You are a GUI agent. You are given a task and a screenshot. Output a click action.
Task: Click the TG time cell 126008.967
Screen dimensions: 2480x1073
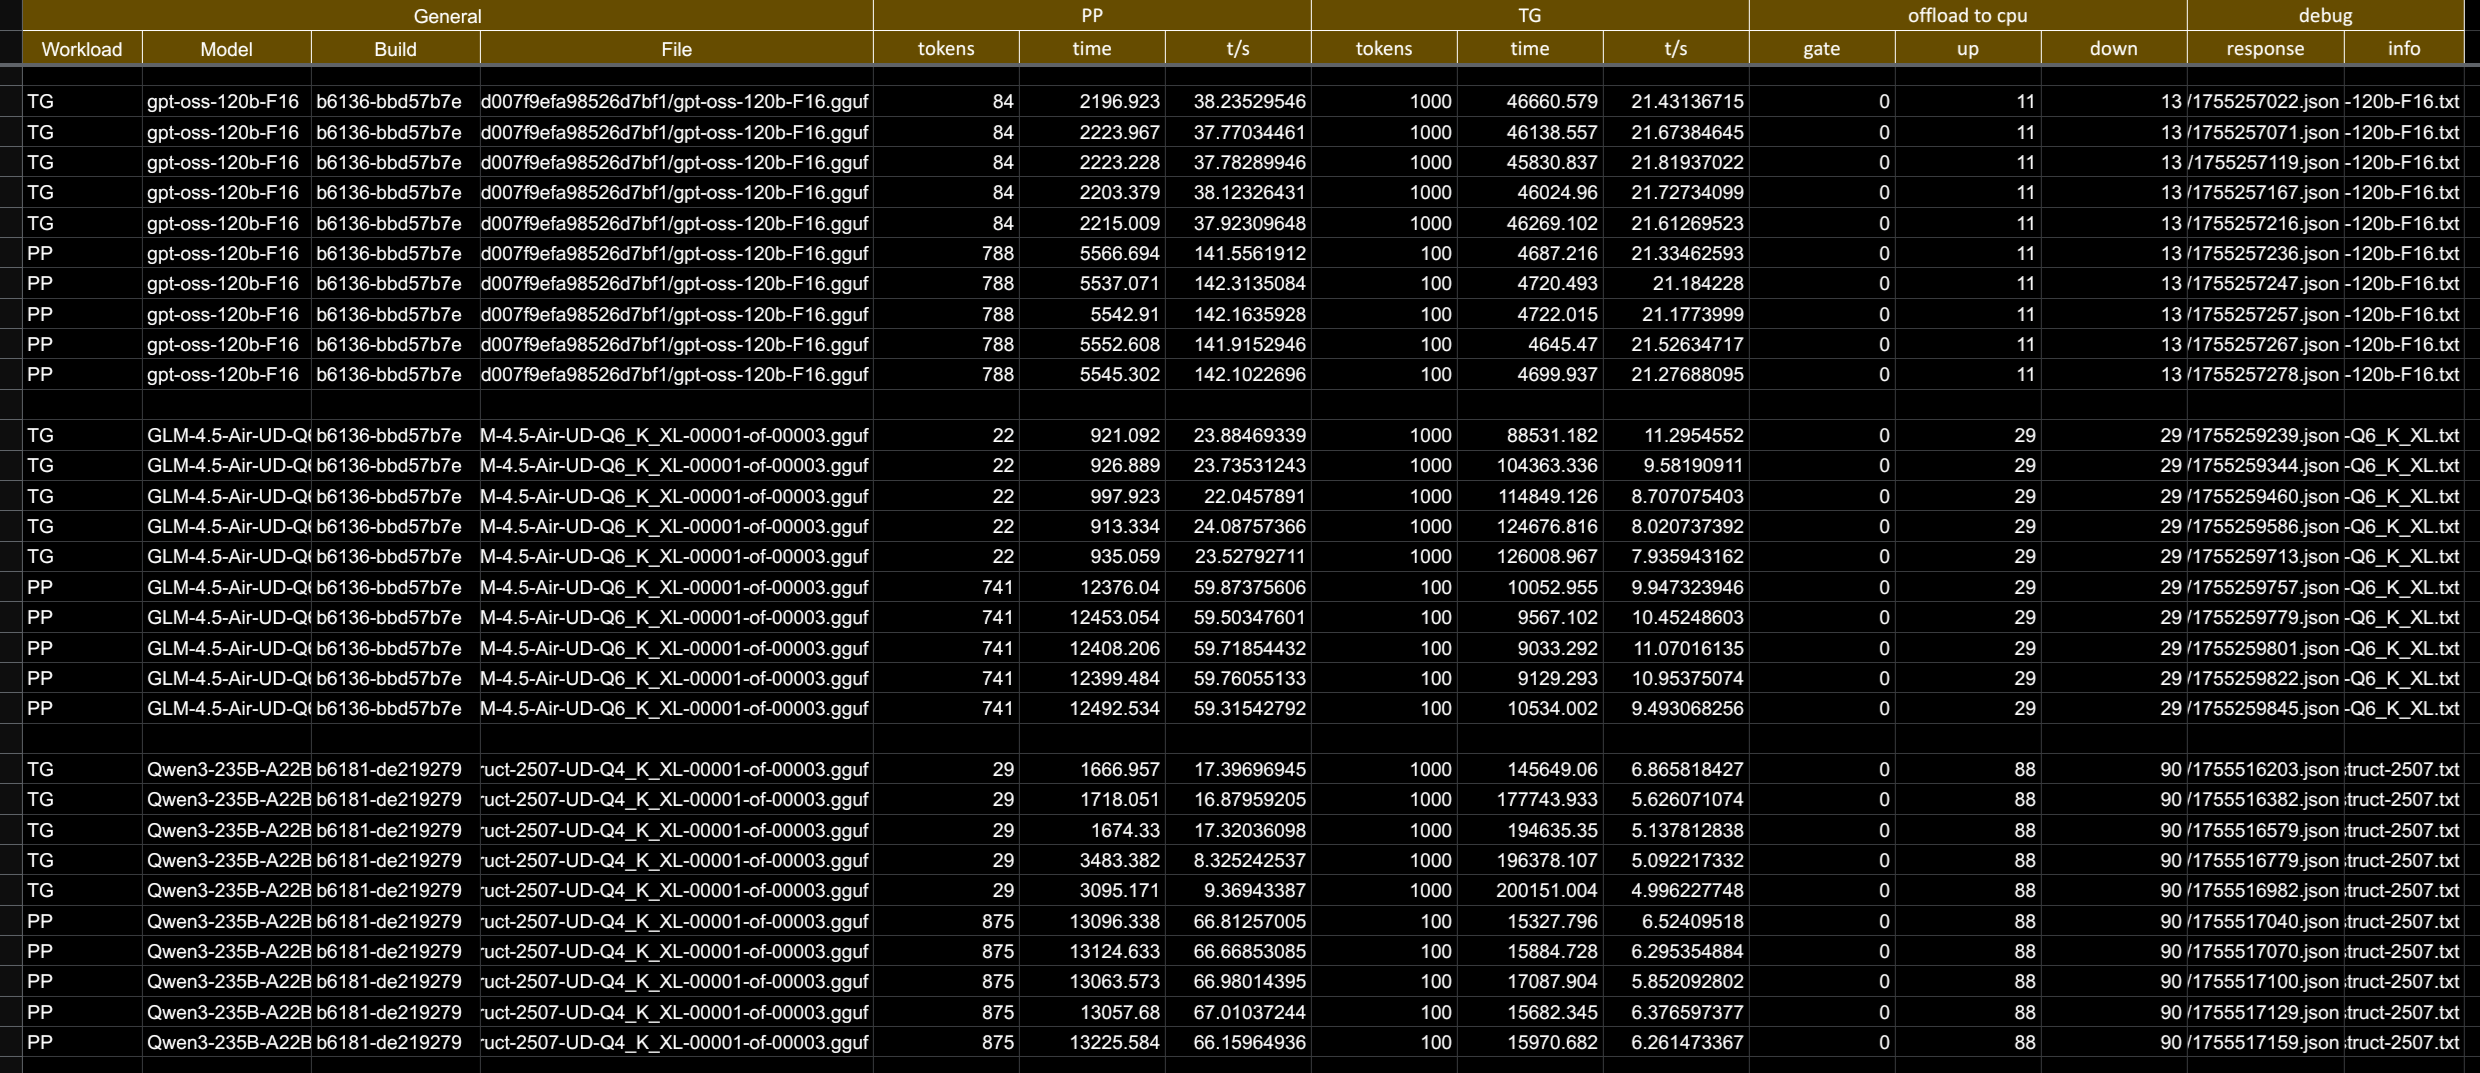point(1530,557)
